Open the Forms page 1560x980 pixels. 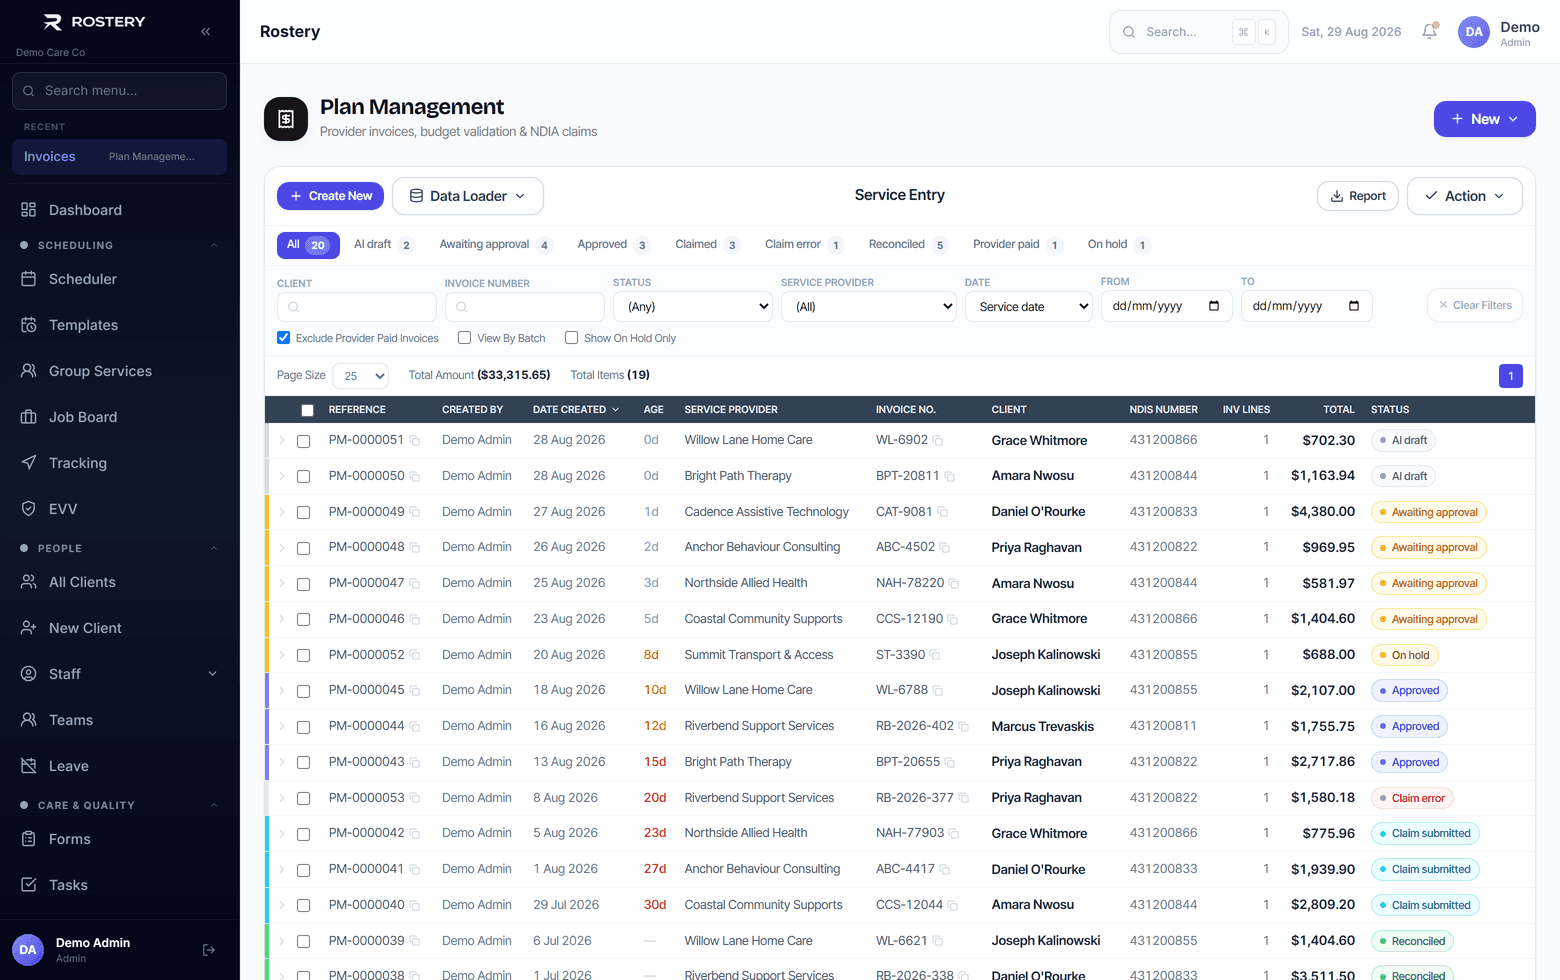coord(120,839)
